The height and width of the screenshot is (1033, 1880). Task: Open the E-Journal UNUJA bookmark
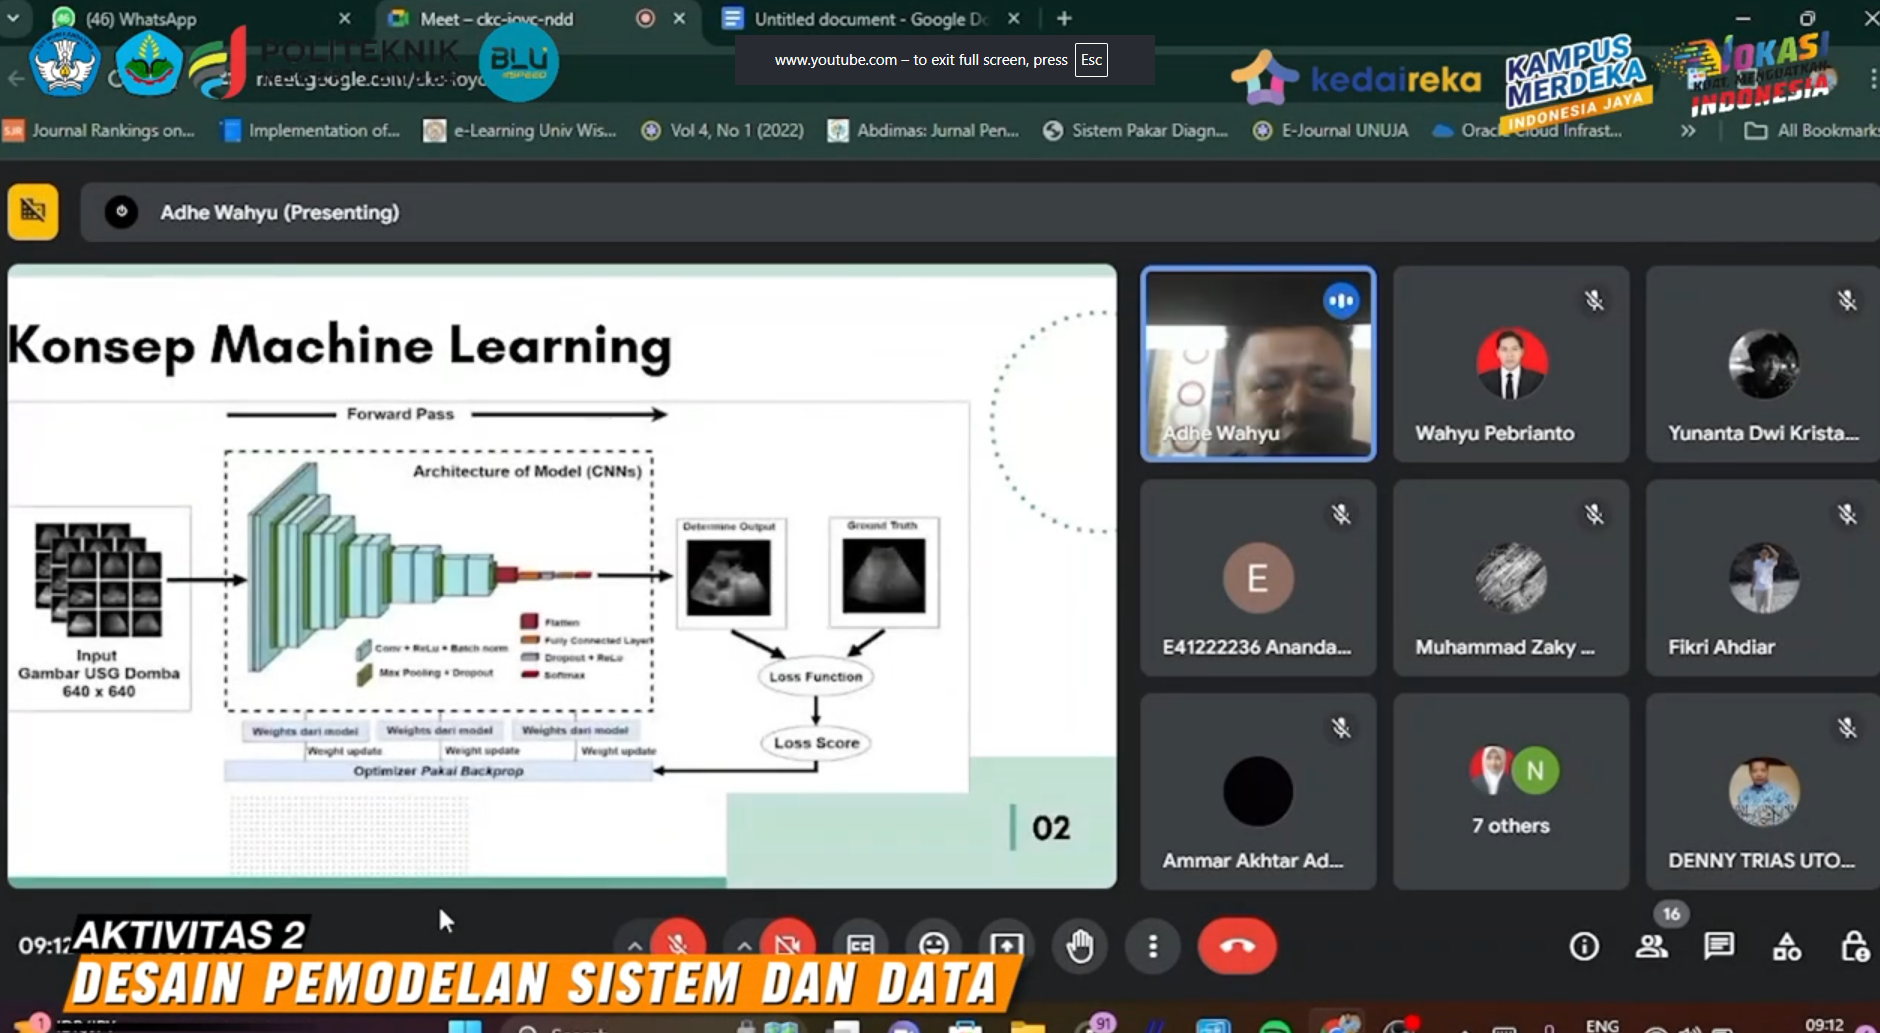click(1332, 131)
